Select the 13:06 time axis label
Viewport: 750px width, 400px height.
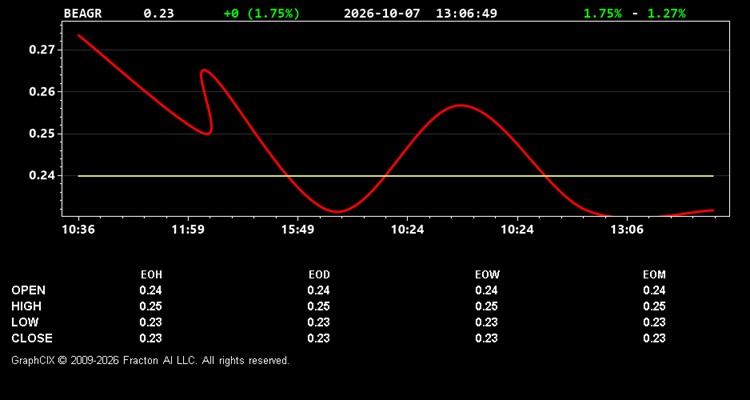(x=627, y=230)
